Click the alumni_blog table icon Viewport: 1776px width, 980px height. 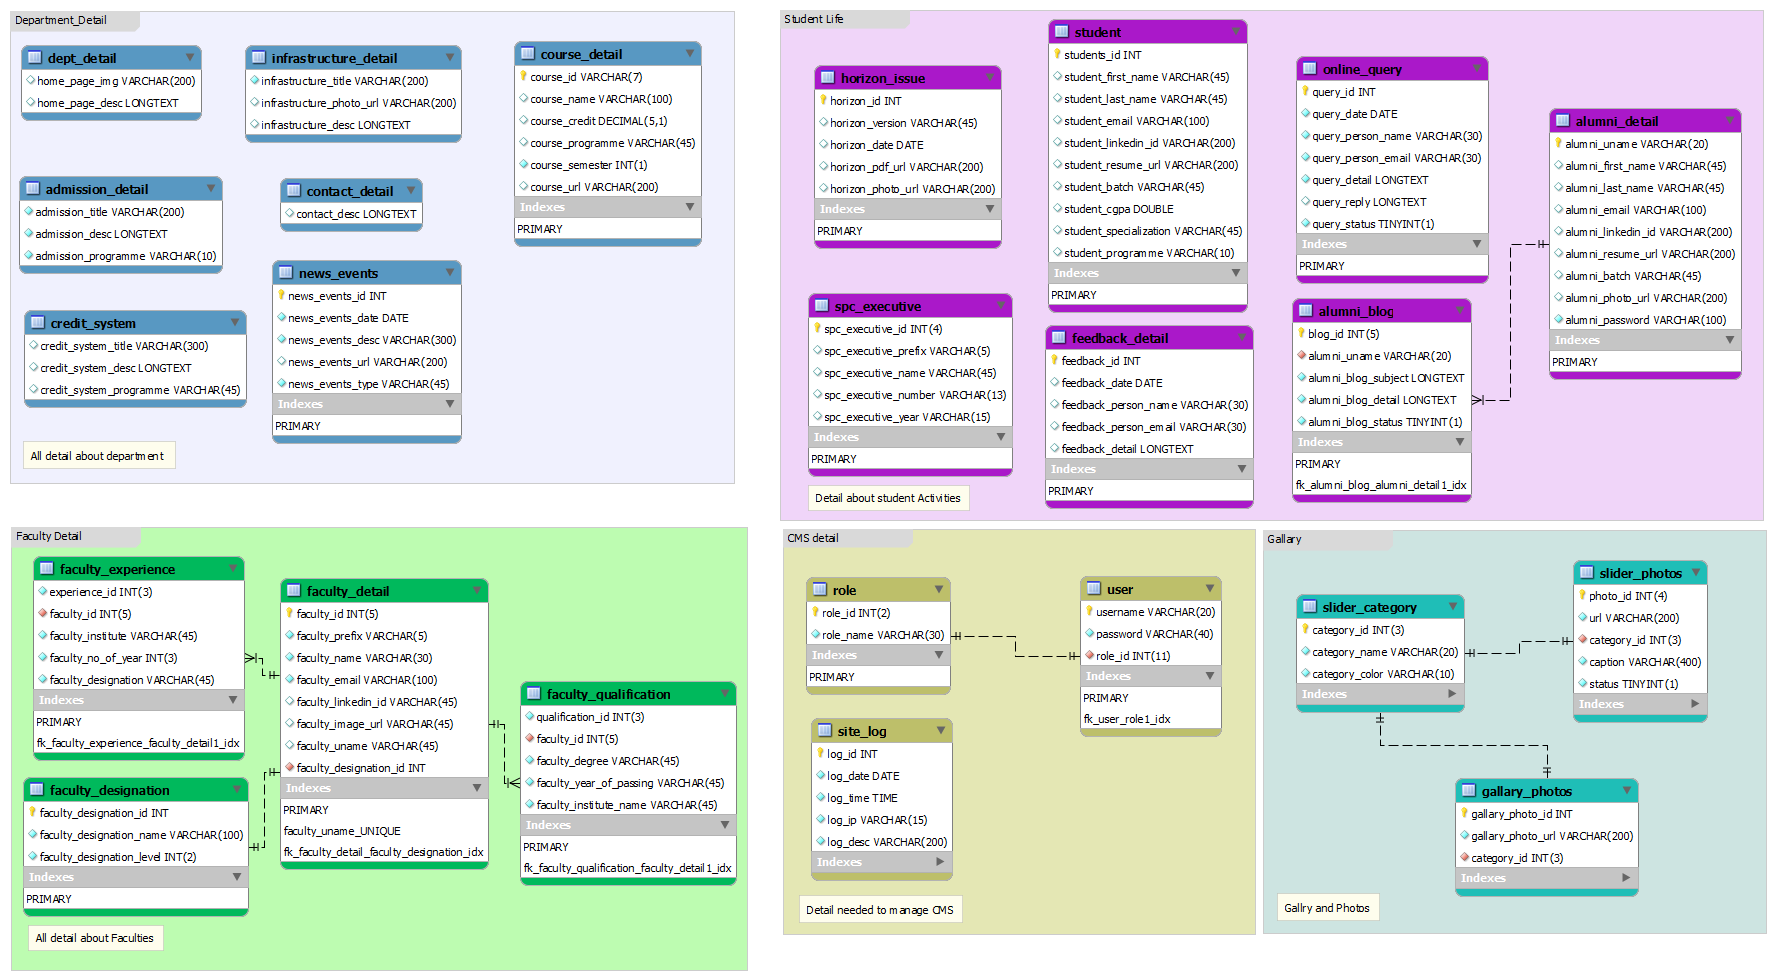tap(1306, 311)
